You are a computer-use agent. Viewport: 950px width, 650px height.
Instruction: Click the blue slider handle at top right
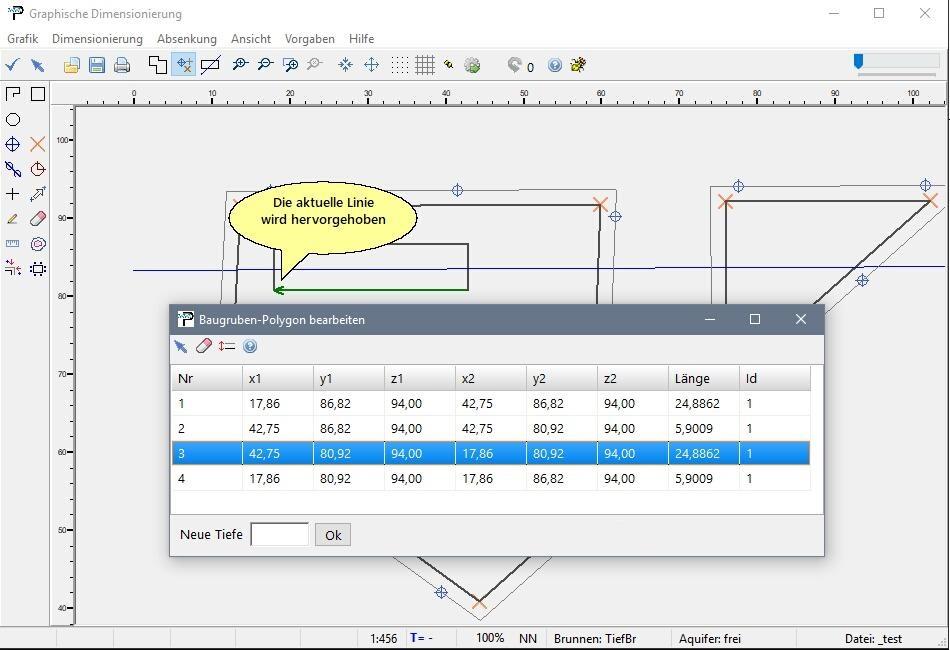pos(858,62)
